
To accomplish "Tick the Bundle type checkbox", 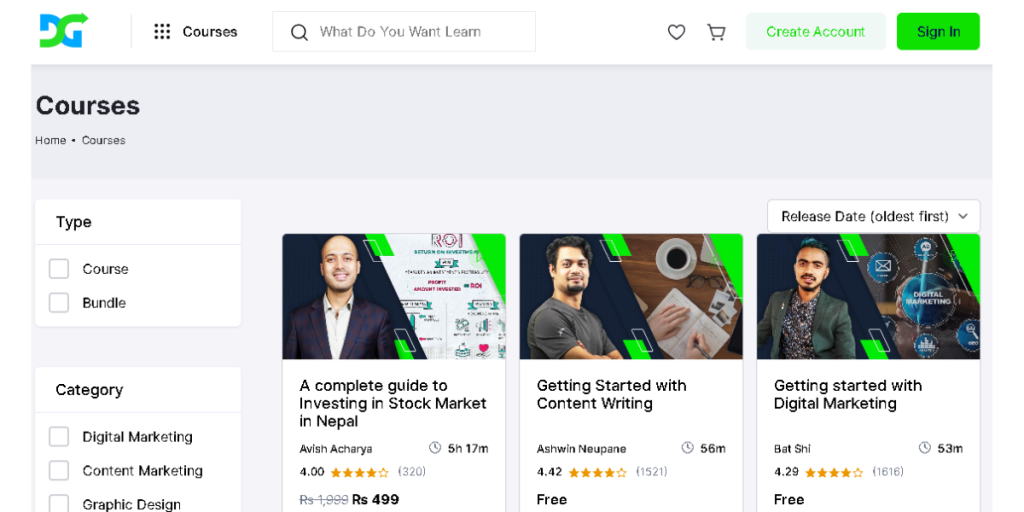I will [x=59, y=302].
